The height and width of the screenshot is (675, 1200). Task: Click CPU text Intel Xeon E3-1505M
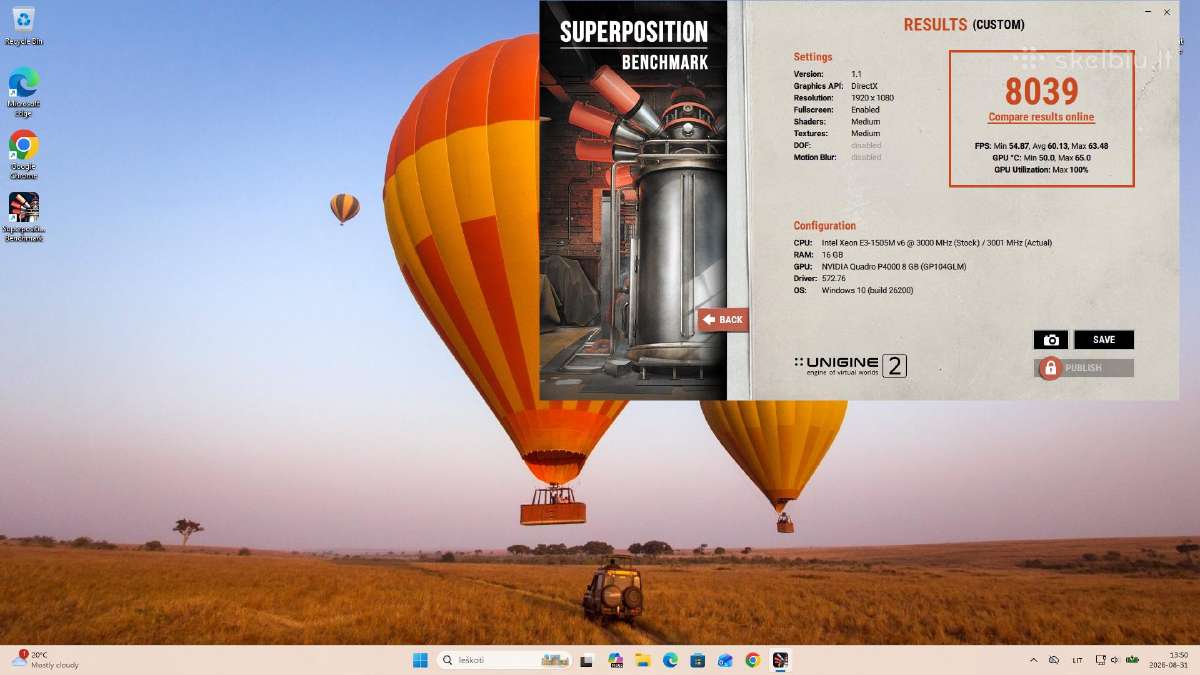[937, 243]
